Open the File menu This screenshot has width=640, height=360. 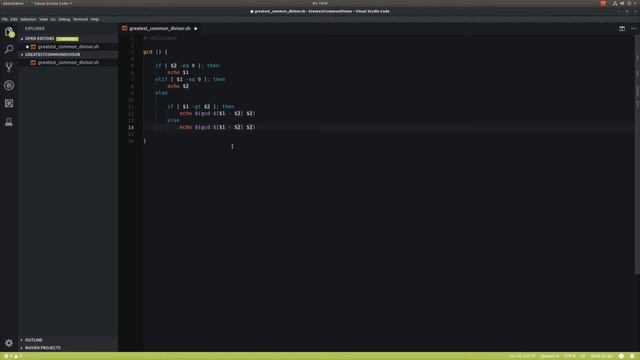[4, 19]
